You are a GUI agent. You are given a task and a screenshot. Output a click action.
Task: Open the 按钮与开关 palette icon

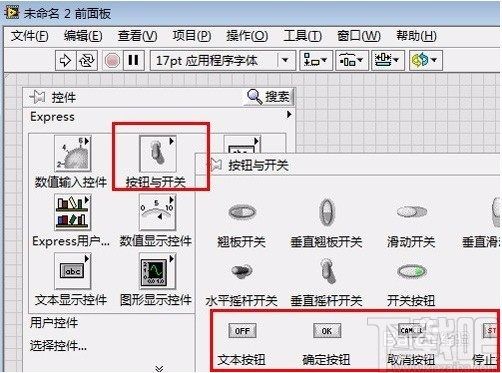point(158,154)
